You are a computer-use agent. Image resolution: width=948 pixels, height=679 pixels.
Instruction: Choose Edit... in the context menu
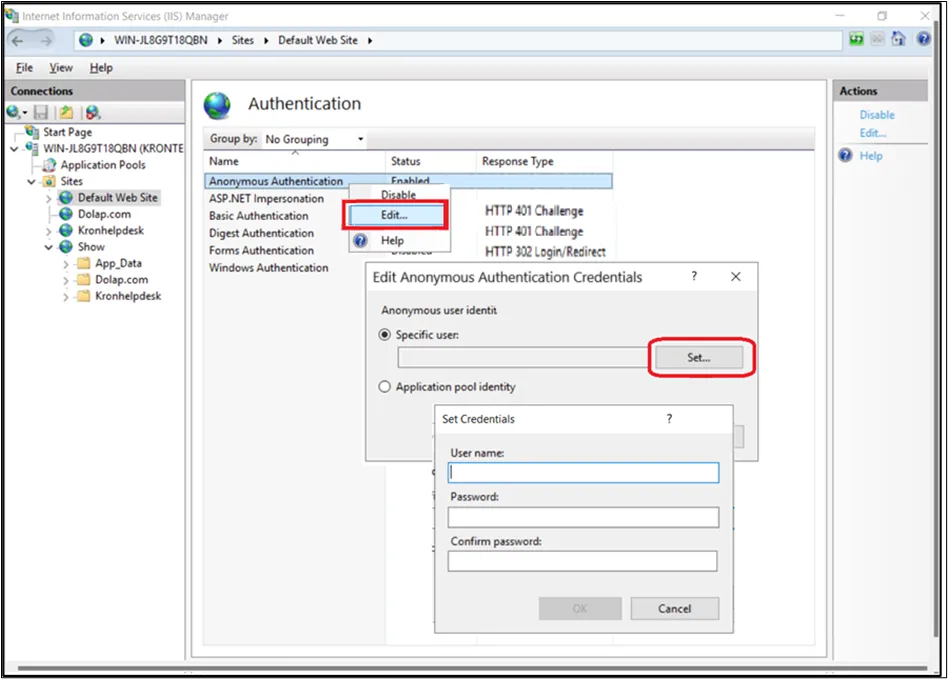[x=396, y=215]
